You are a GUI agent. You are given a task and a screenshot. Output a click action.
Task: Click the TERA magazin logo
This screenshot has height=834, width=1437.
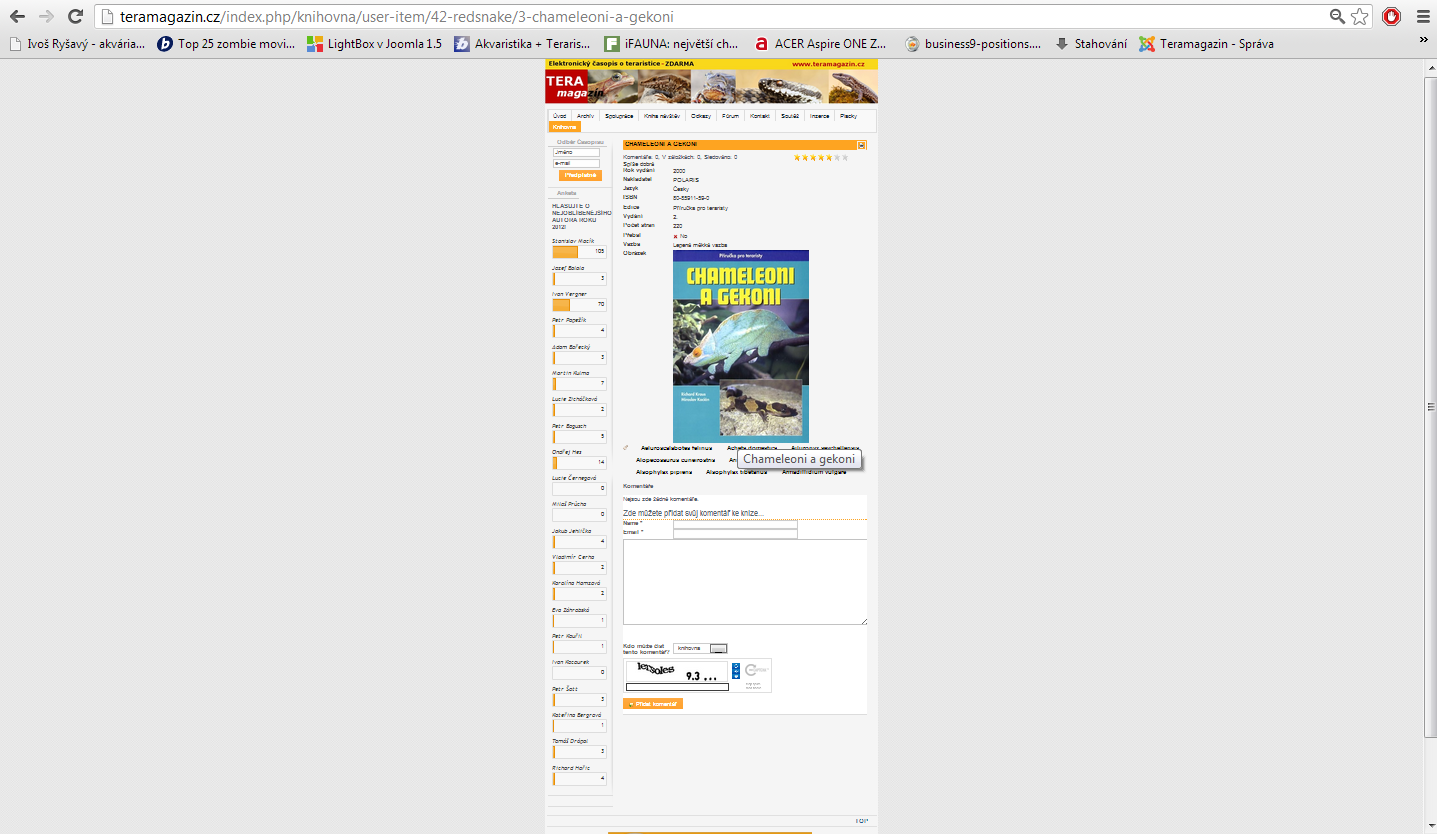tap(575, 87)
